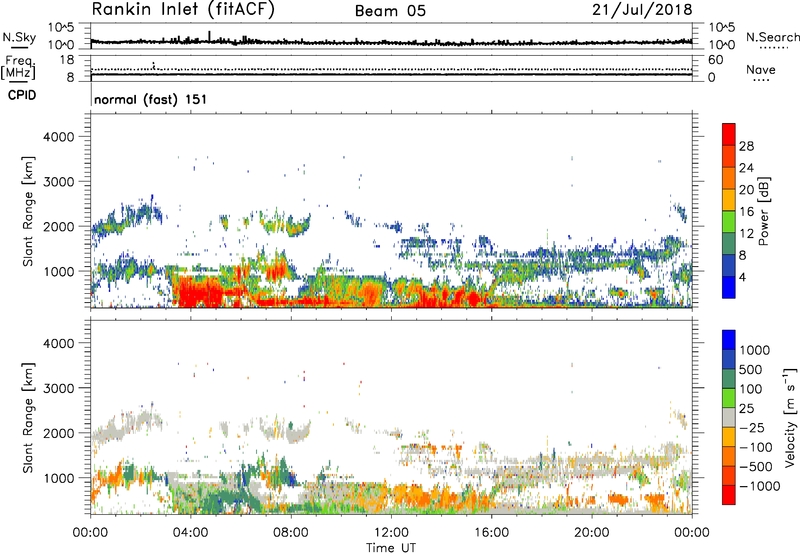Image resolution: width=800 pixels, height=554 pixels.
Task: Click the "04:00" time tick label
Action: (191, 533)
